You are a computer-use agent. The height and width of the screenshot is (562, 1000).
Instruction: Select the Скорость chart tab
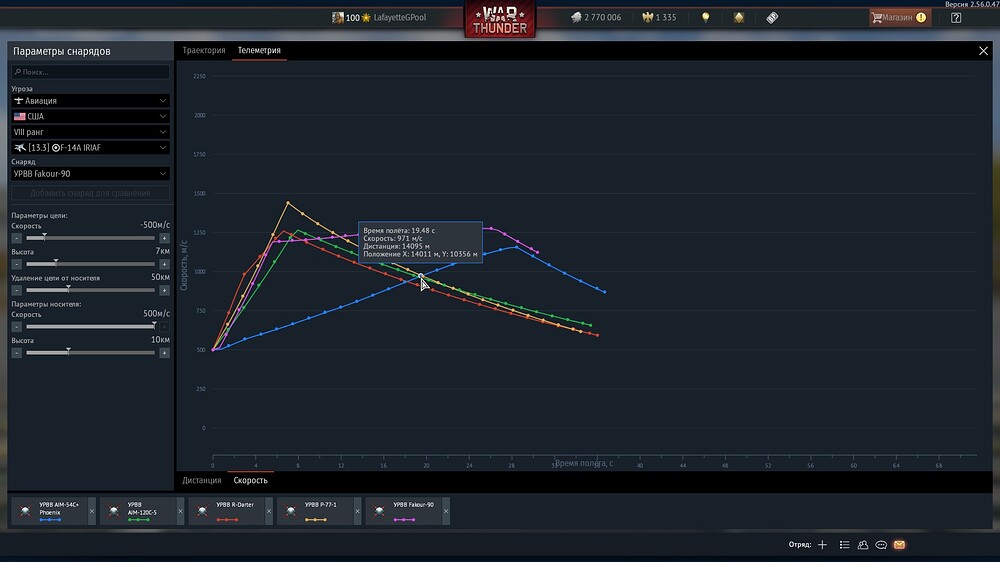pos(250,480)
